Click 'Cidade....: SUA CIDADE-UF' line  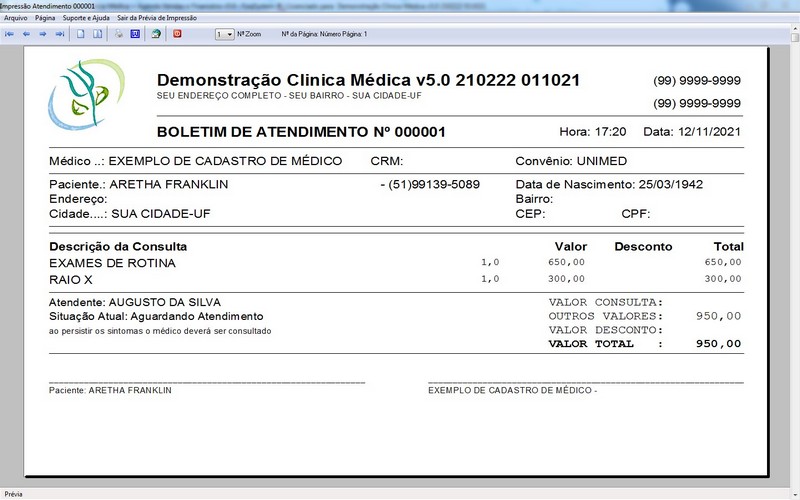click(130, 214)
